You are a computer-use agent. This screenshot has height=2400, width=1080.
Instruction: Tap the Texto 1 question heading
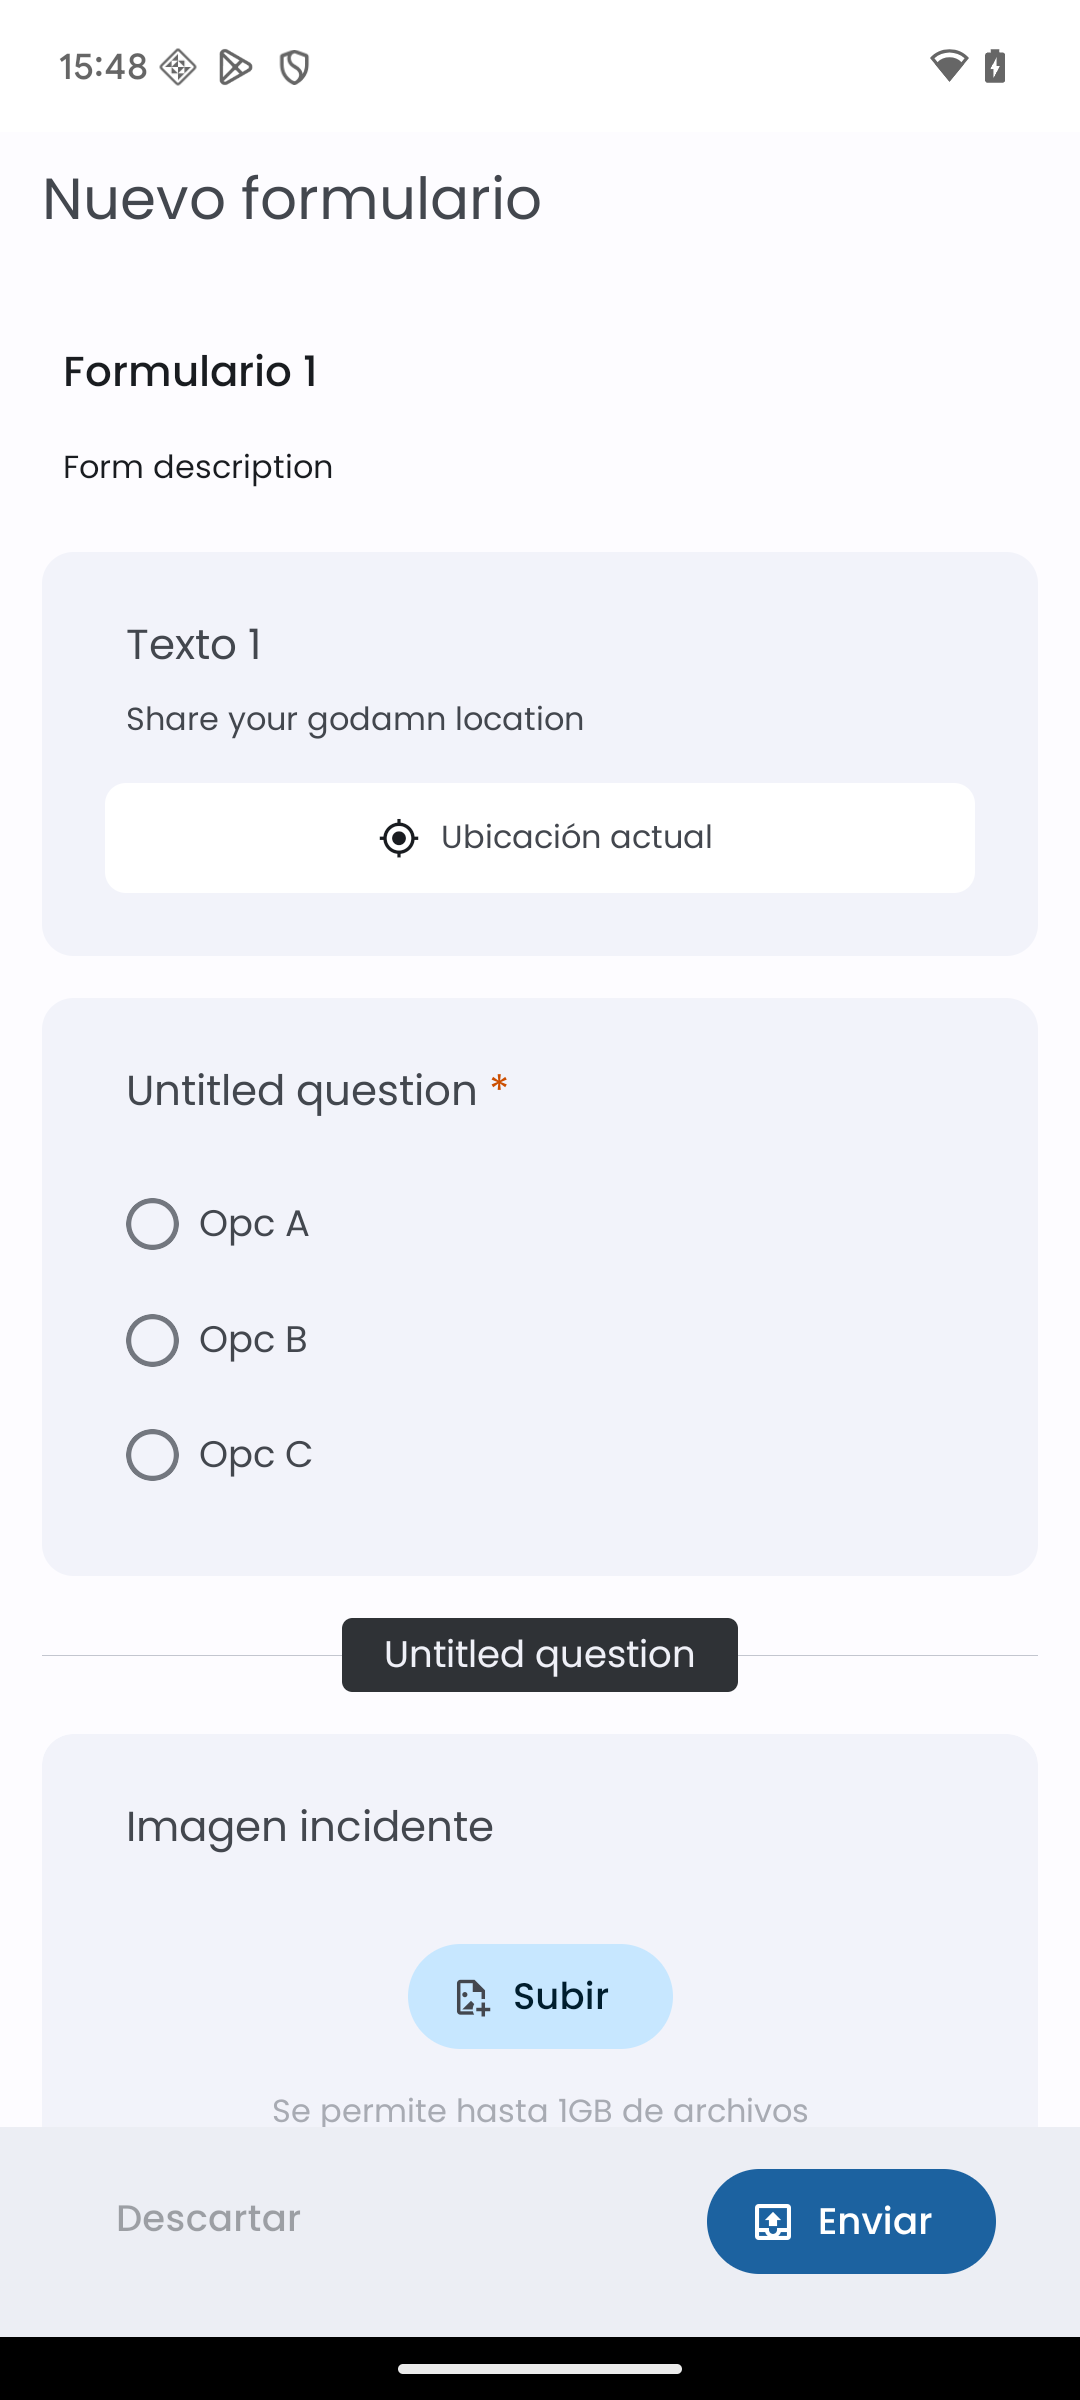(x=194, y=645)
